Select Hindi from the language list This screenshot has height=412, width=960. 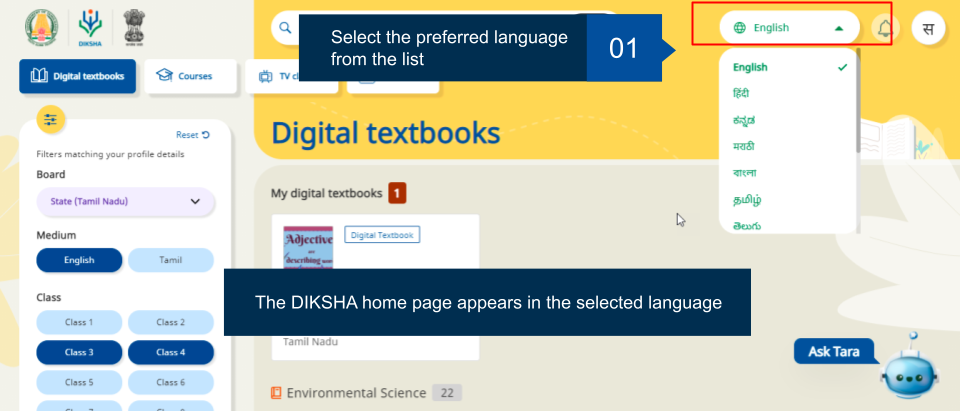(741, 93)
